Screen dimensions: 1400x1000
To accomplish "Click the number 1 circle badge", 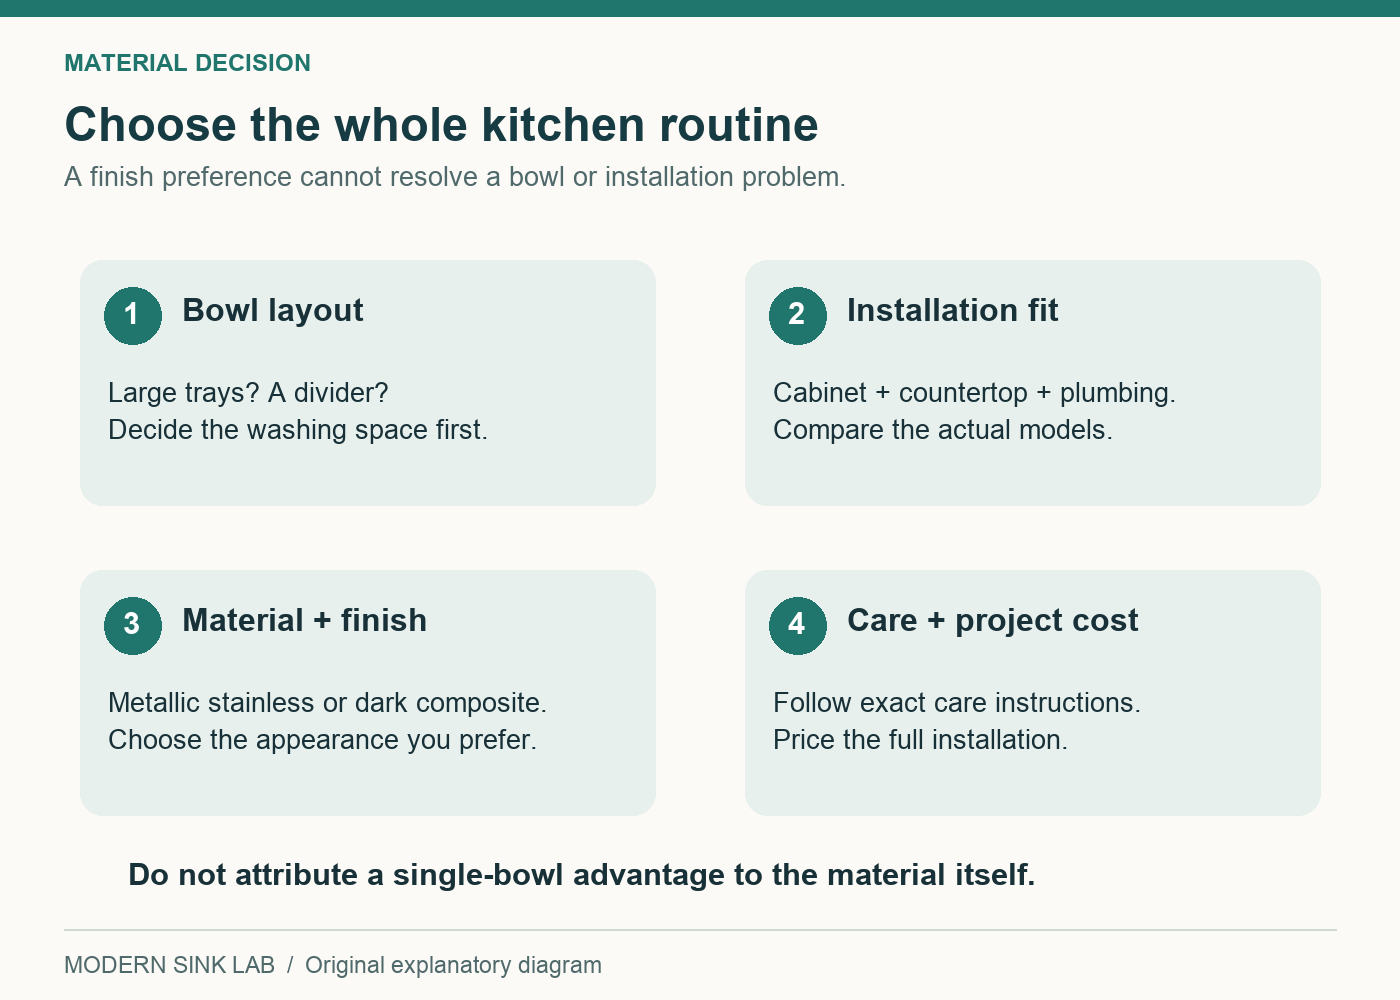I will coord(133,316).
